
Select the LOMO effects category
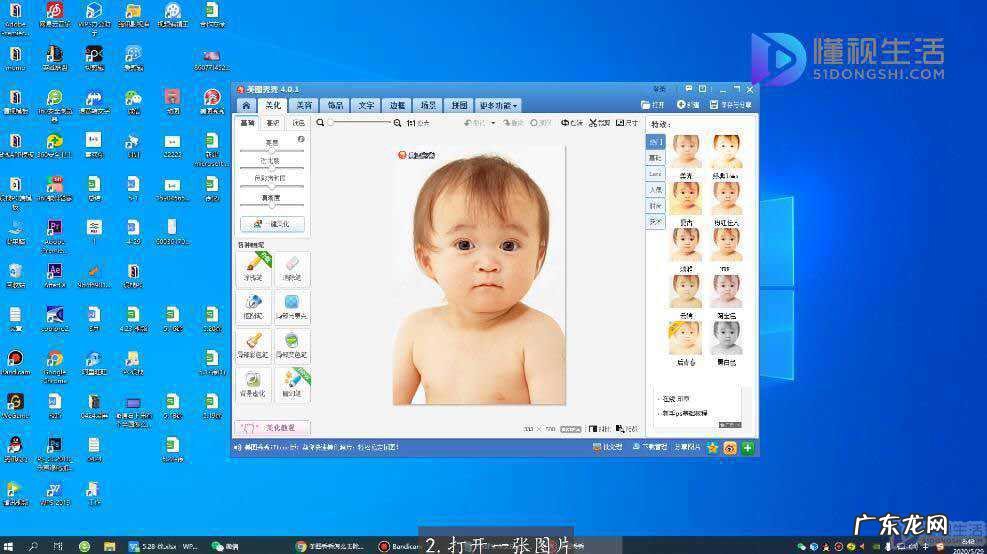(x=655, y=174)
